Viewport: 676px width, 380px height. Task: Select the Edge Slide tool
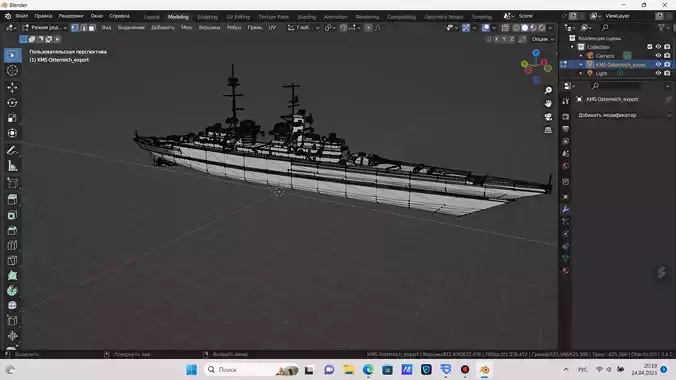click(x=12, y=320)
